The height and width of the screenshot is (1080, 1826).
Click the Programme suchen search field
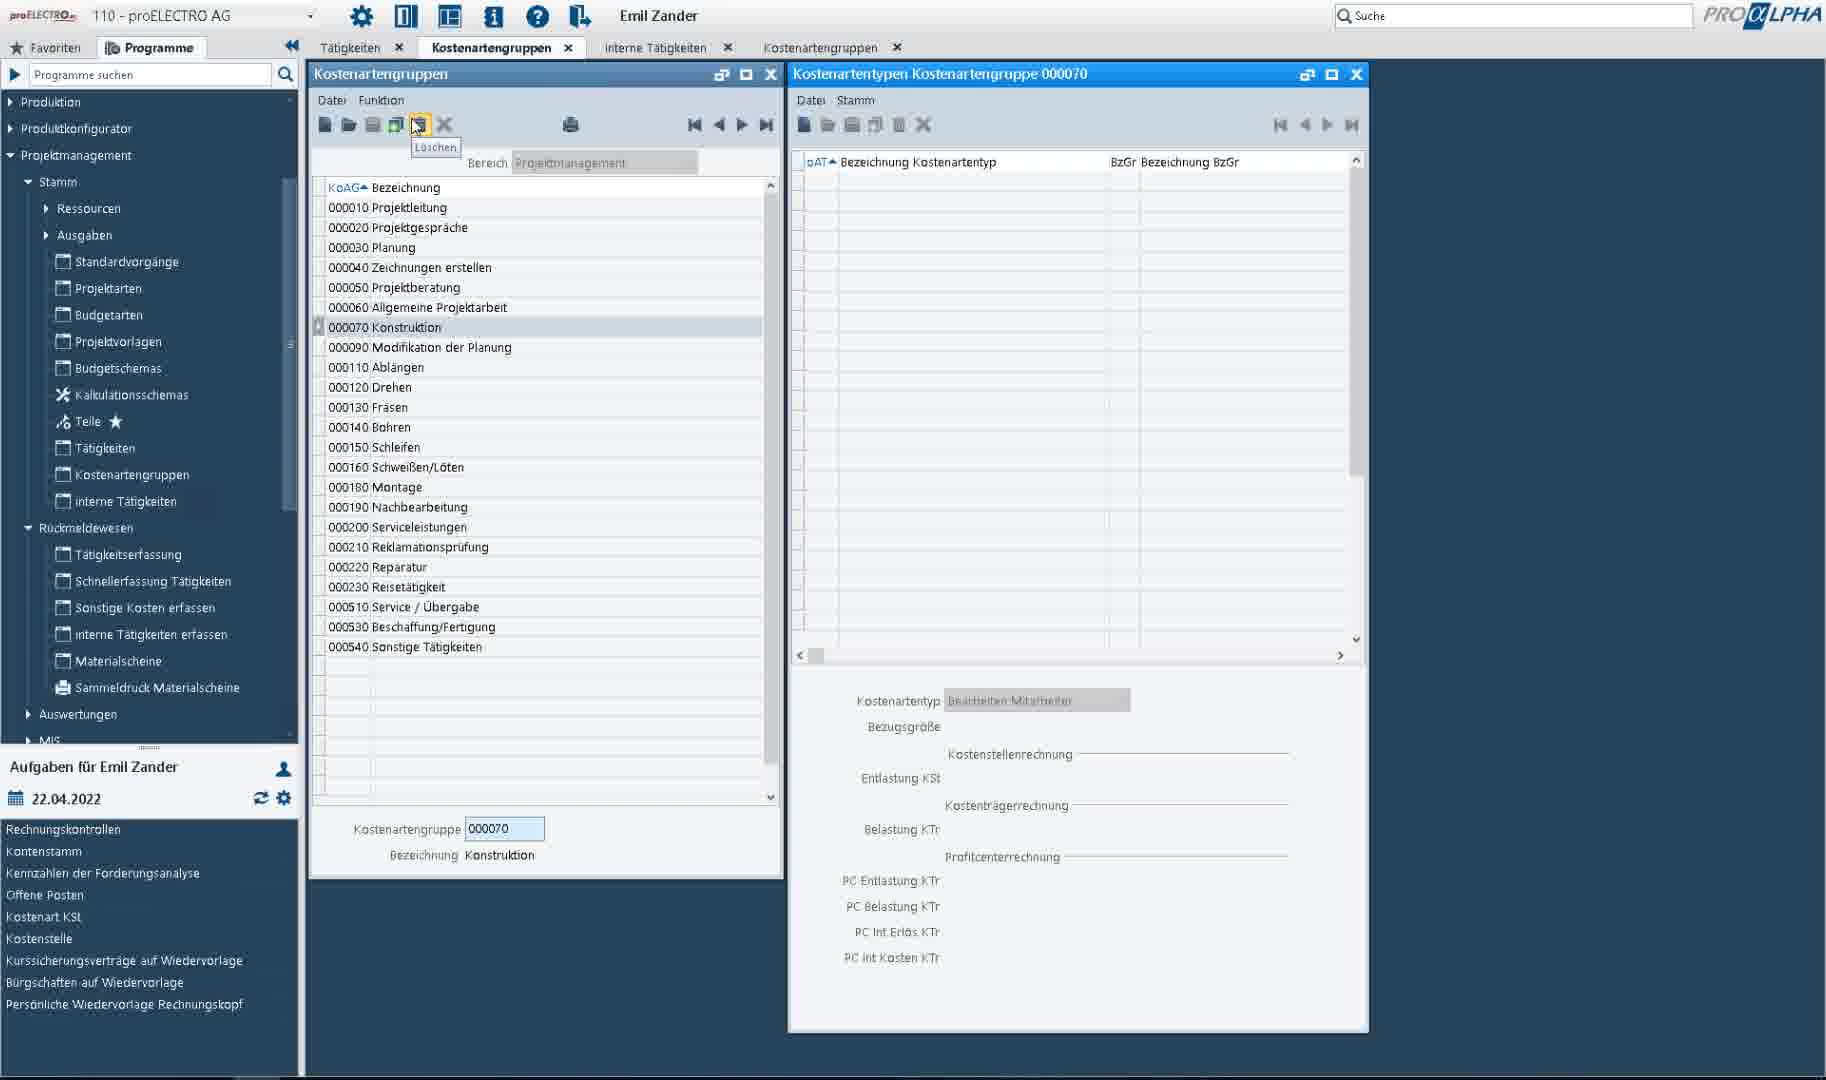click(150, 74)
